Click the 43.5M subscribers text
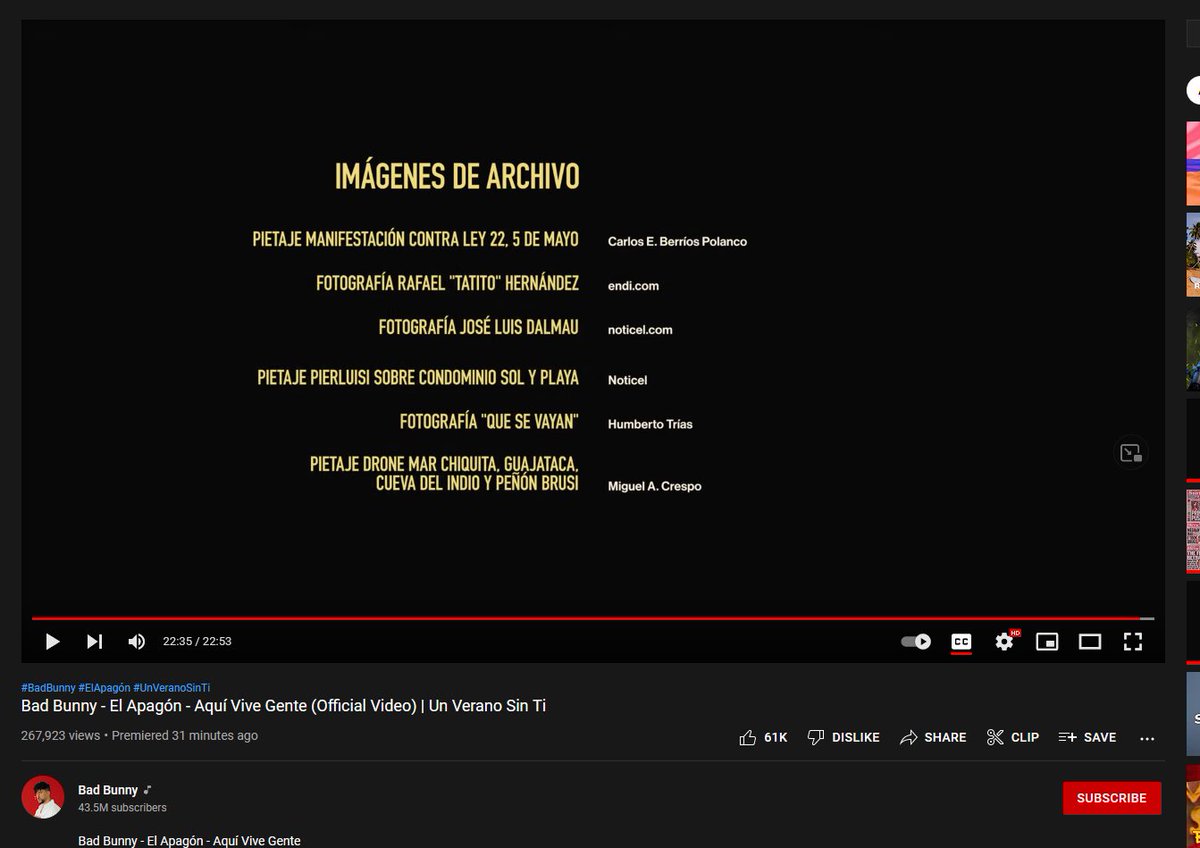Viewport: 1200px width, 848px height. tap(122, 807)
